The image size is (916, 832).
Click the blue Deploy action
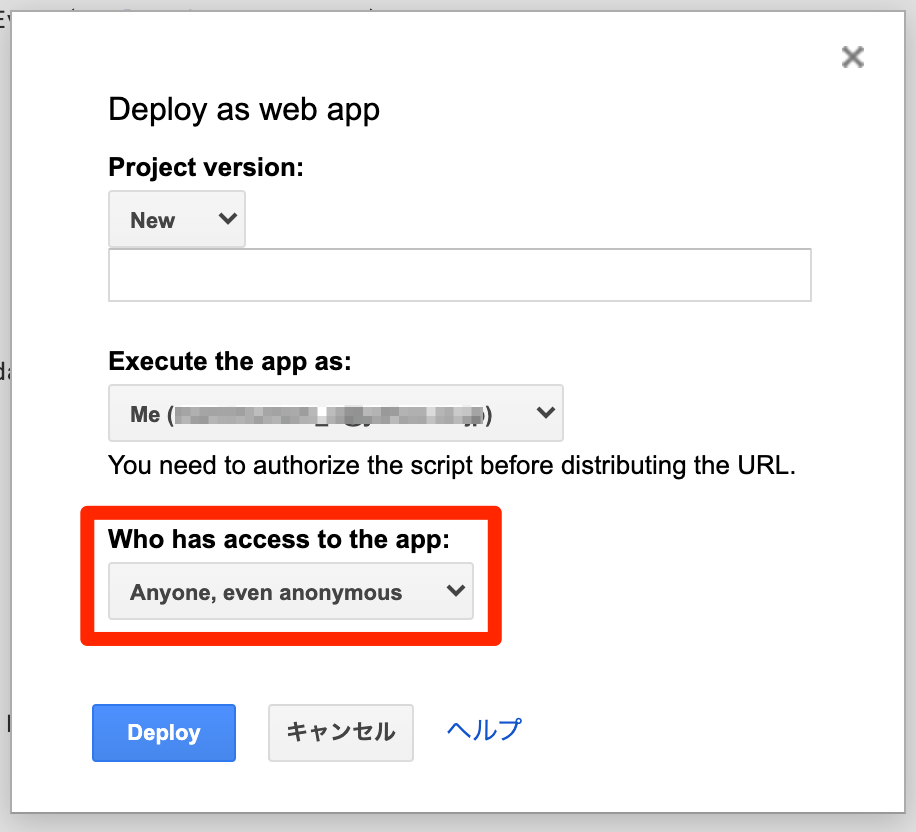[x=163, y=732]
